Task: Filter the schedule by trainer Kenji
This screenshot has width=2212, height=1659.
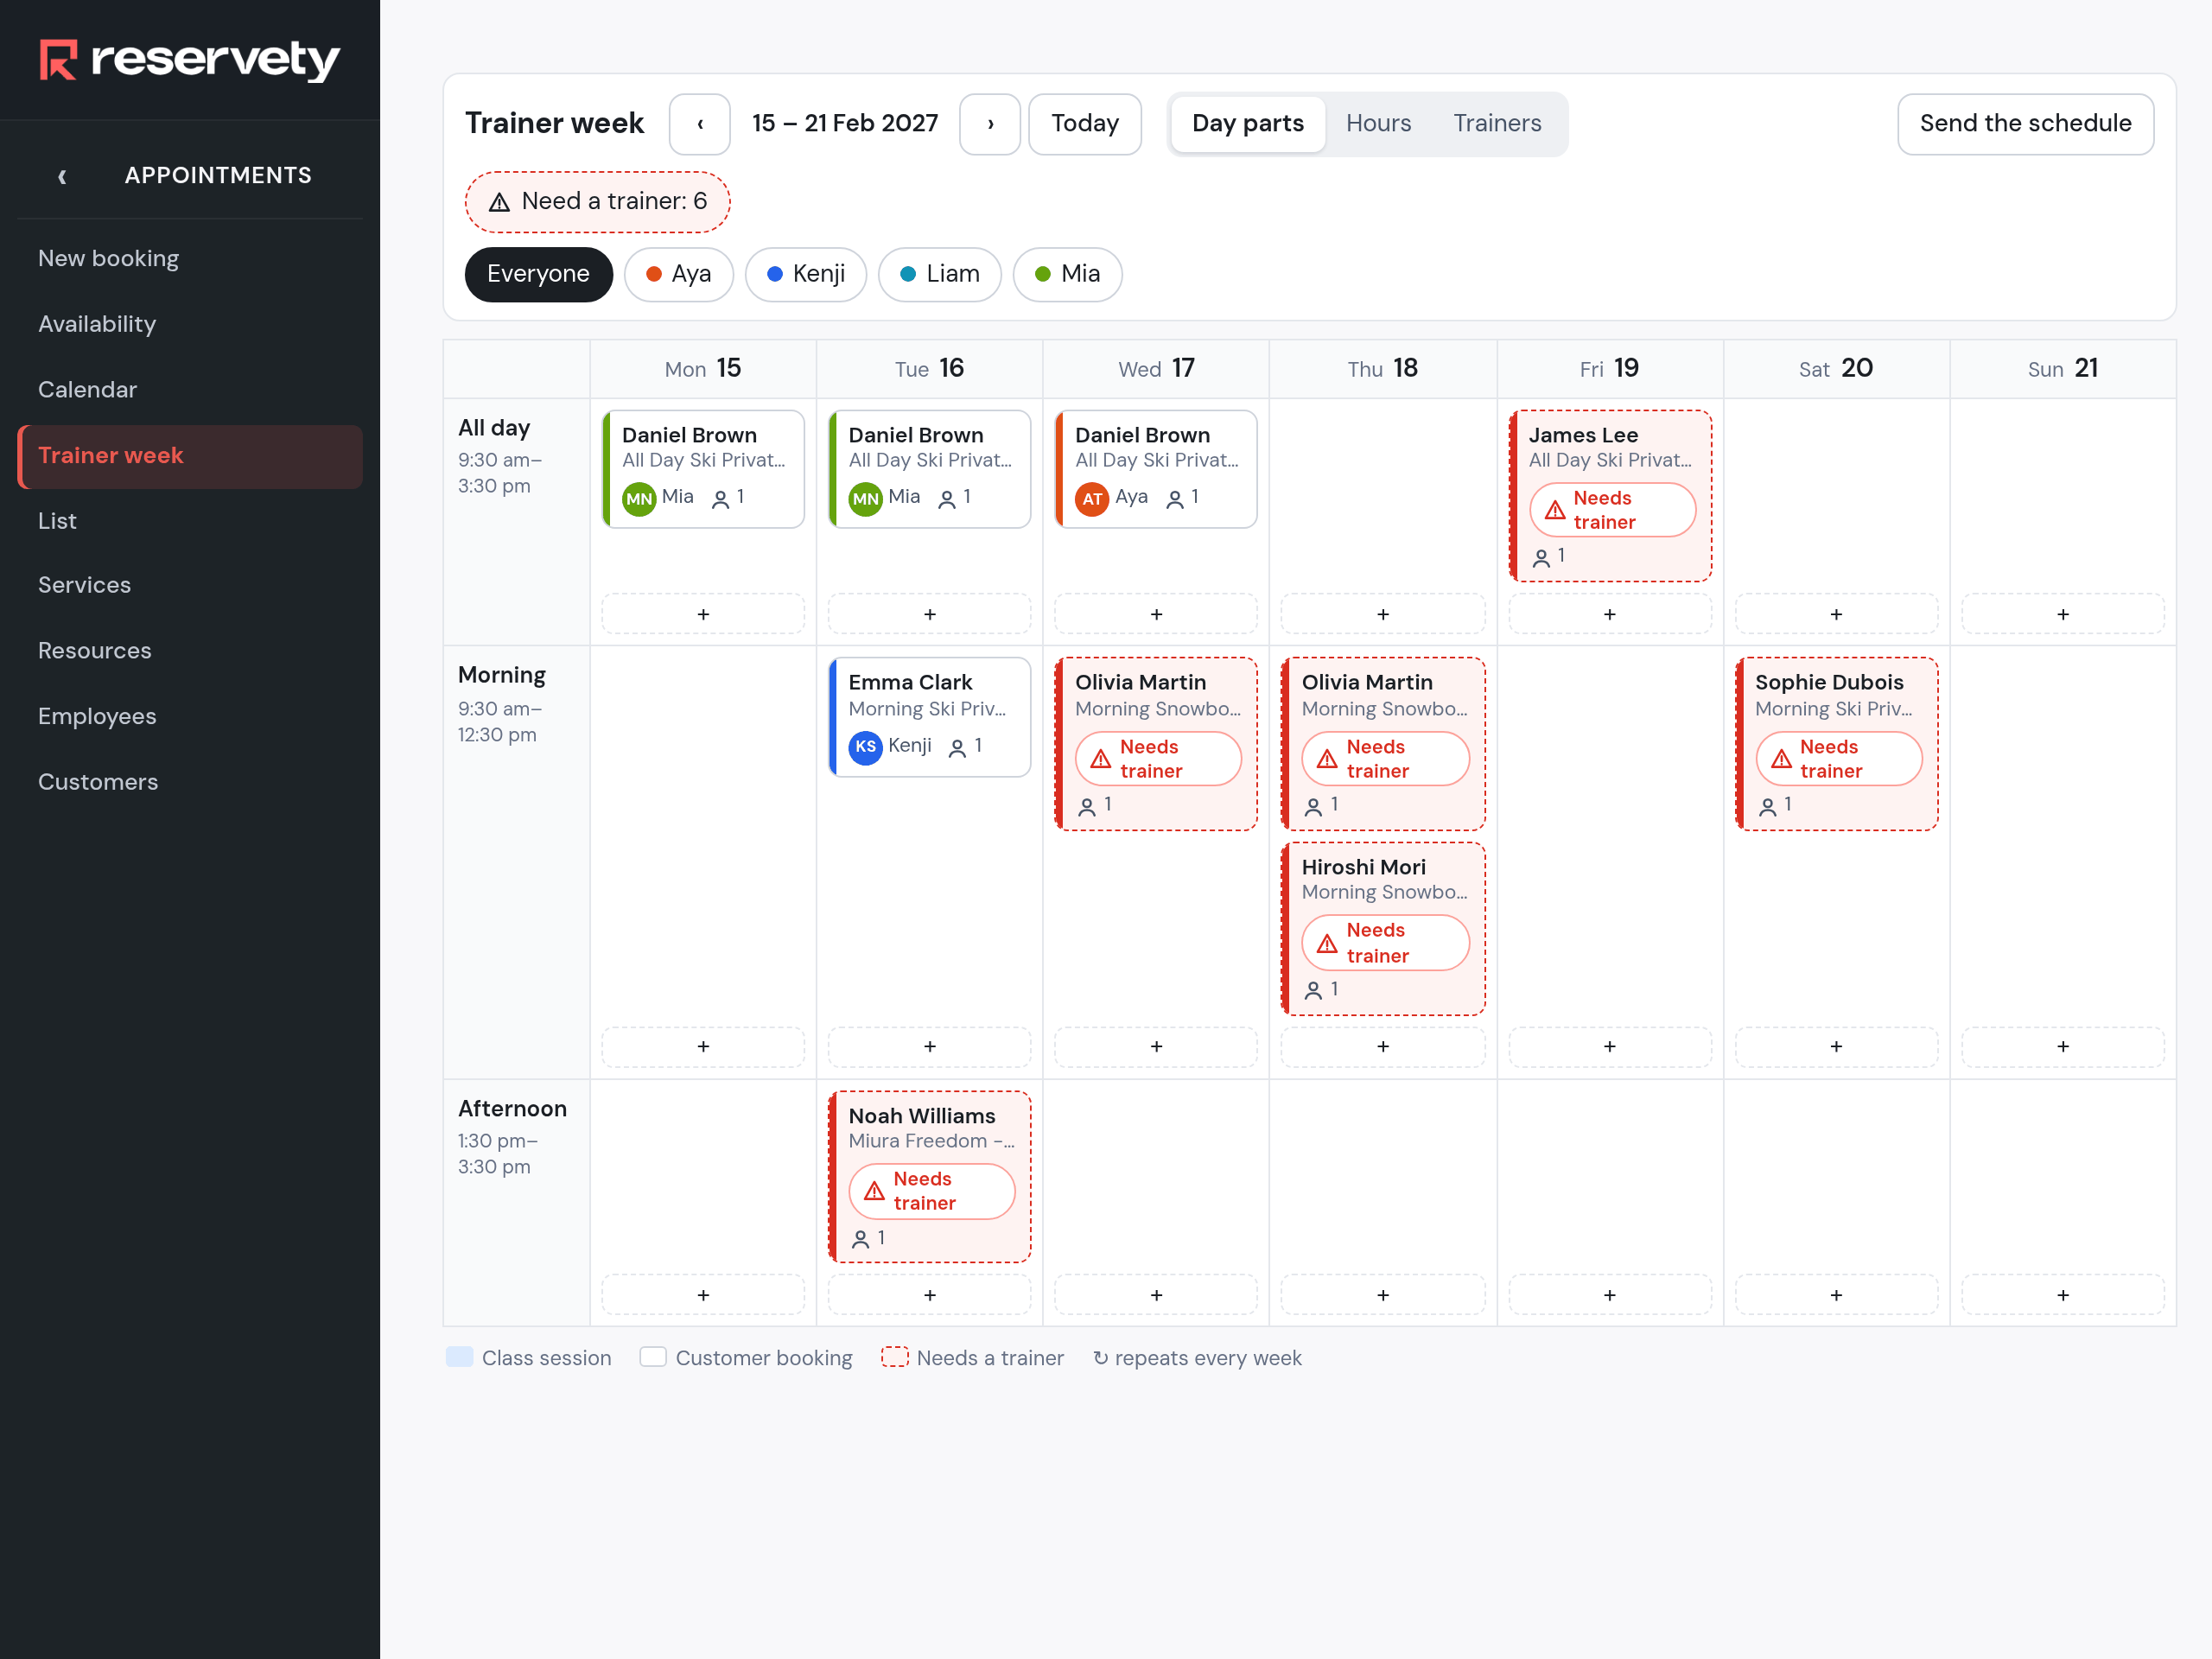Action: 805,274
